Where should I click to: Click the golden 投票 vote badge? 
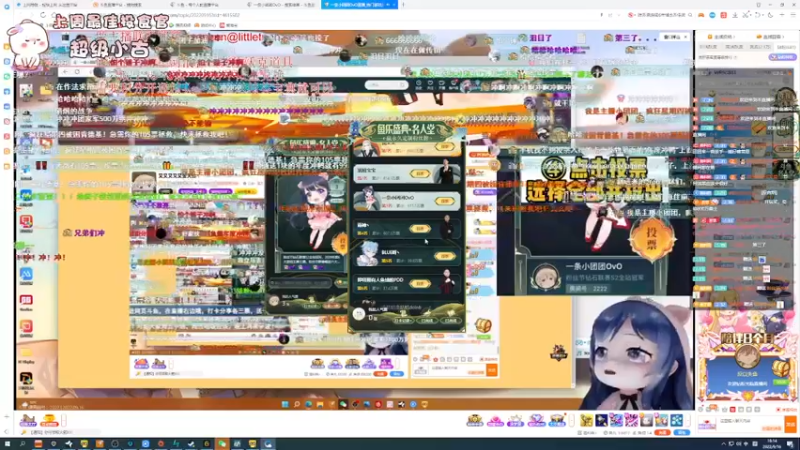(x=652, y=238)
